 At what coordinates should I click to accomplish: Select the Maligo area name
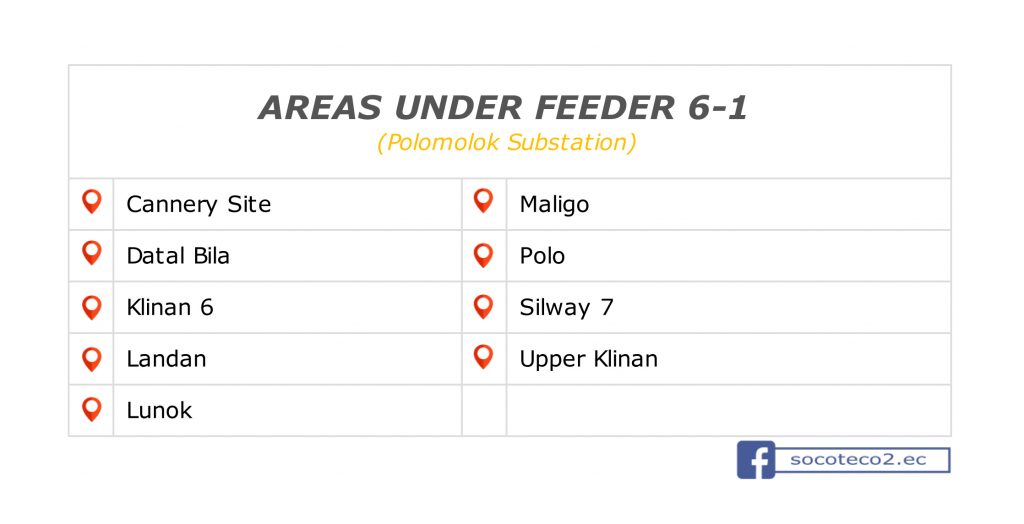[554, 205]
